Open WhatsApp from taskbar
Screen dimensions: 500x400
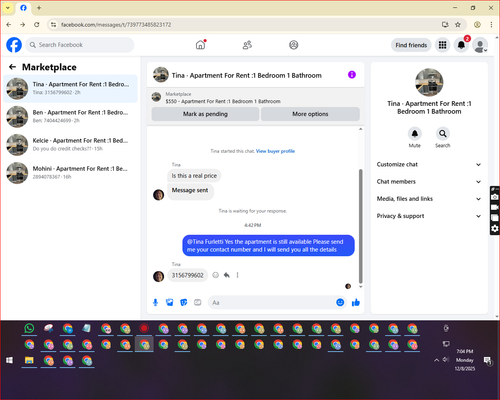tap(29, 328)
